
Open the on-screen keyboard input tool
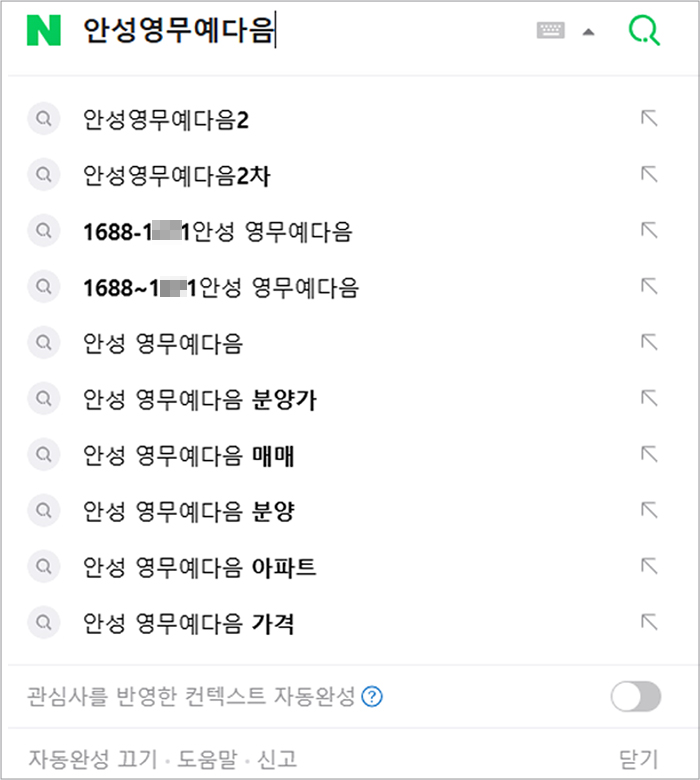tap(550, 31)
